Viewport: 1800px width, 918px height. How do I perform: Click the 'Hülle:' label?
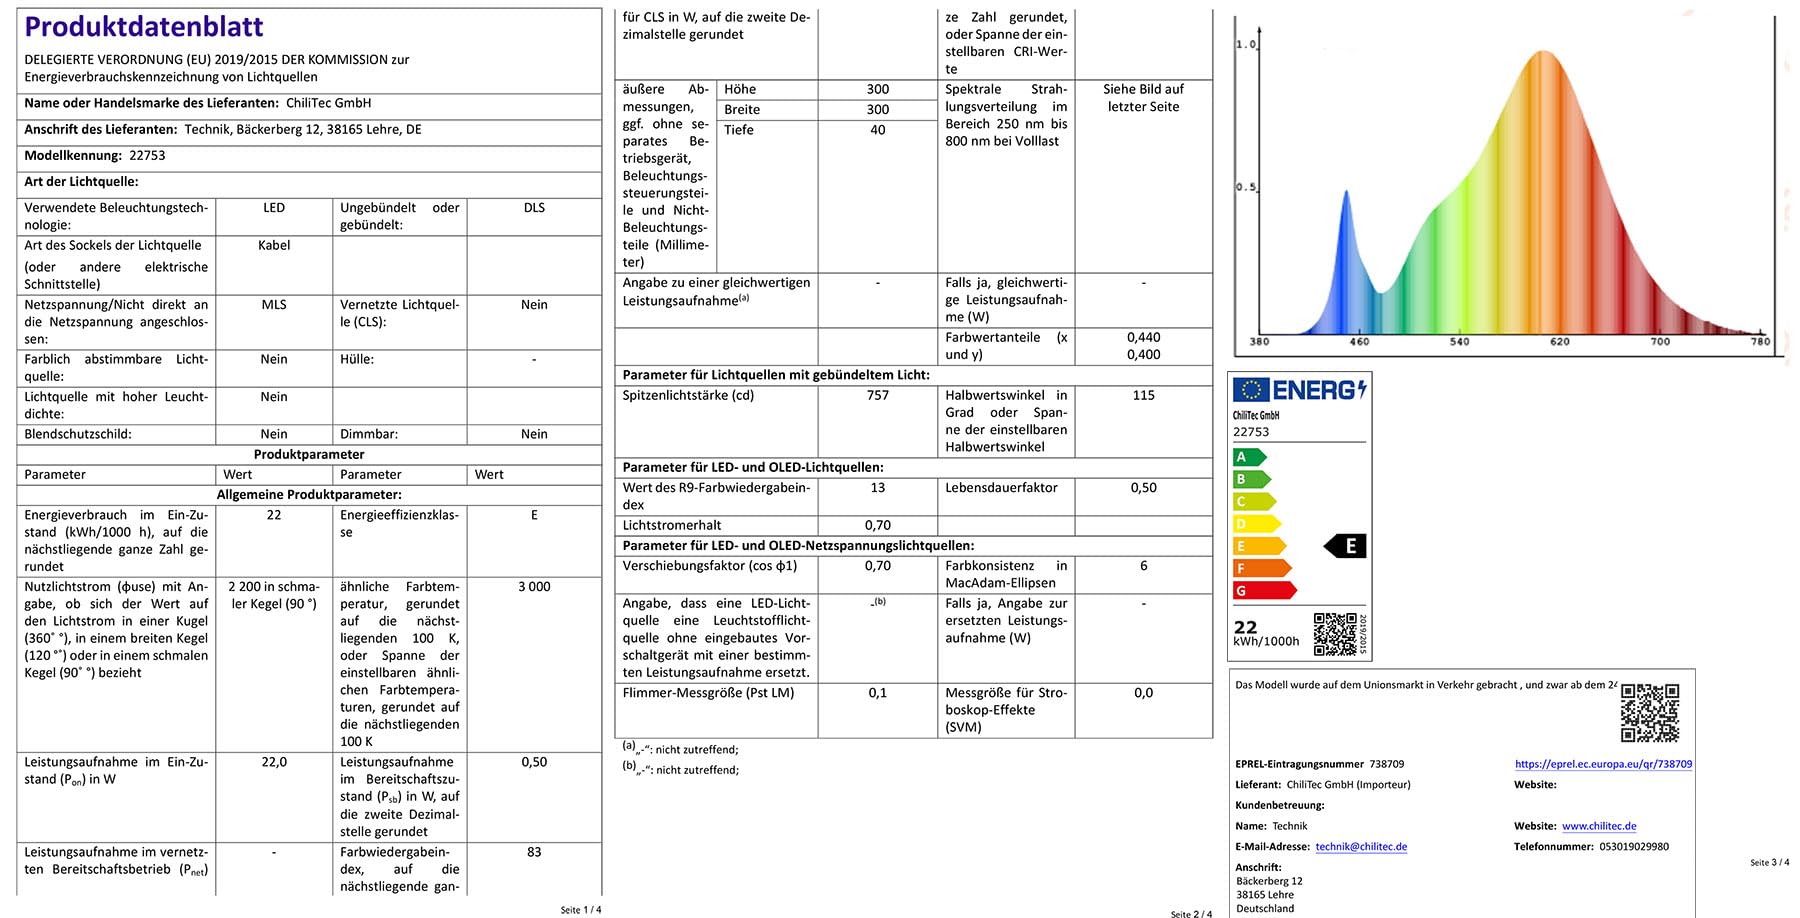click(x=357, y=359)
